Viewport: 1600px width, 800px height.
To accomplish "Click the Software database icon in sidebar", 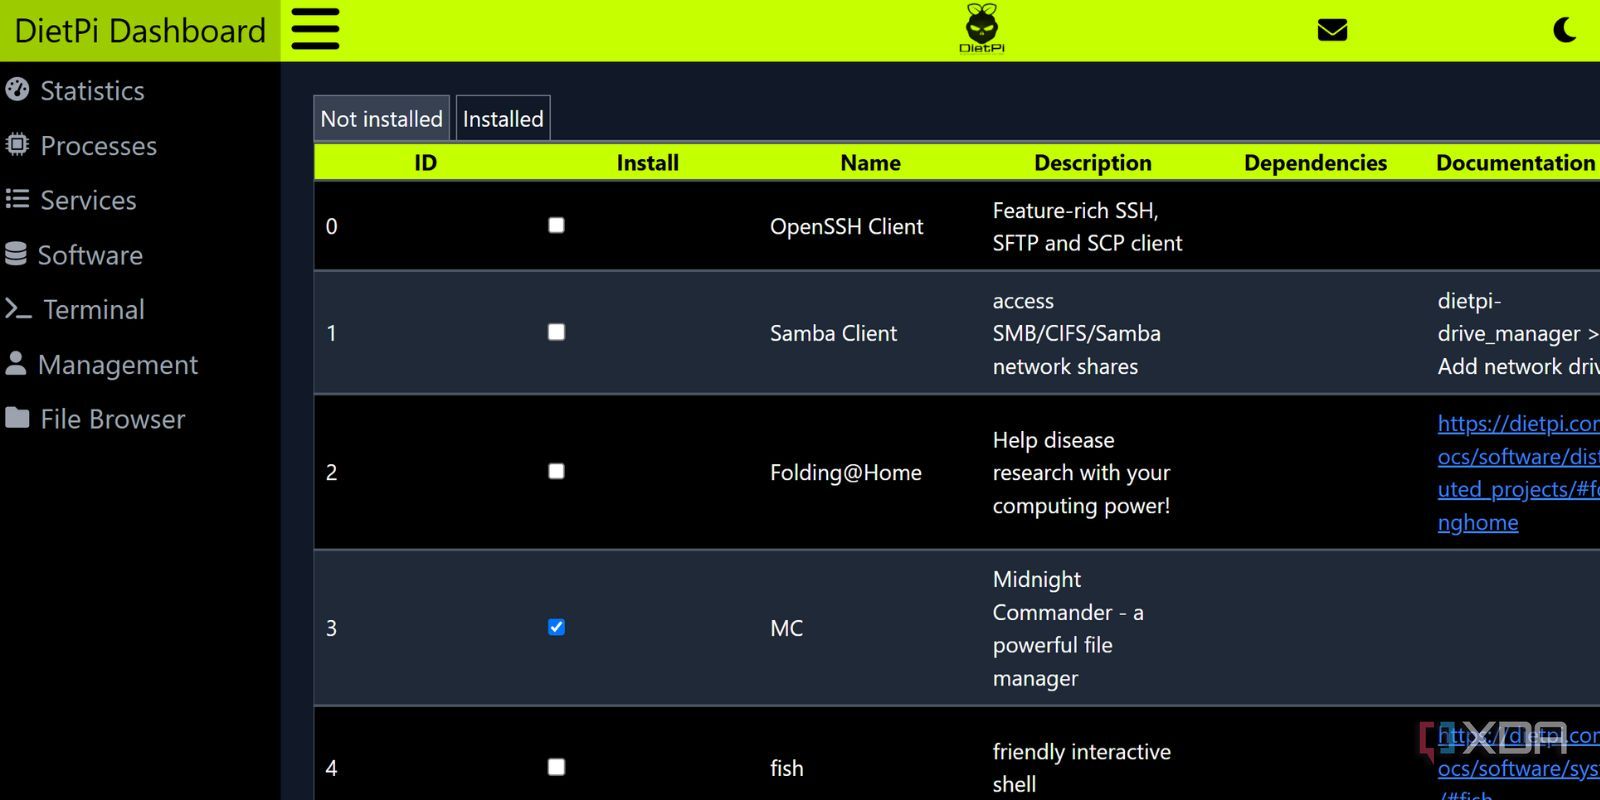I will coord(16,254).
